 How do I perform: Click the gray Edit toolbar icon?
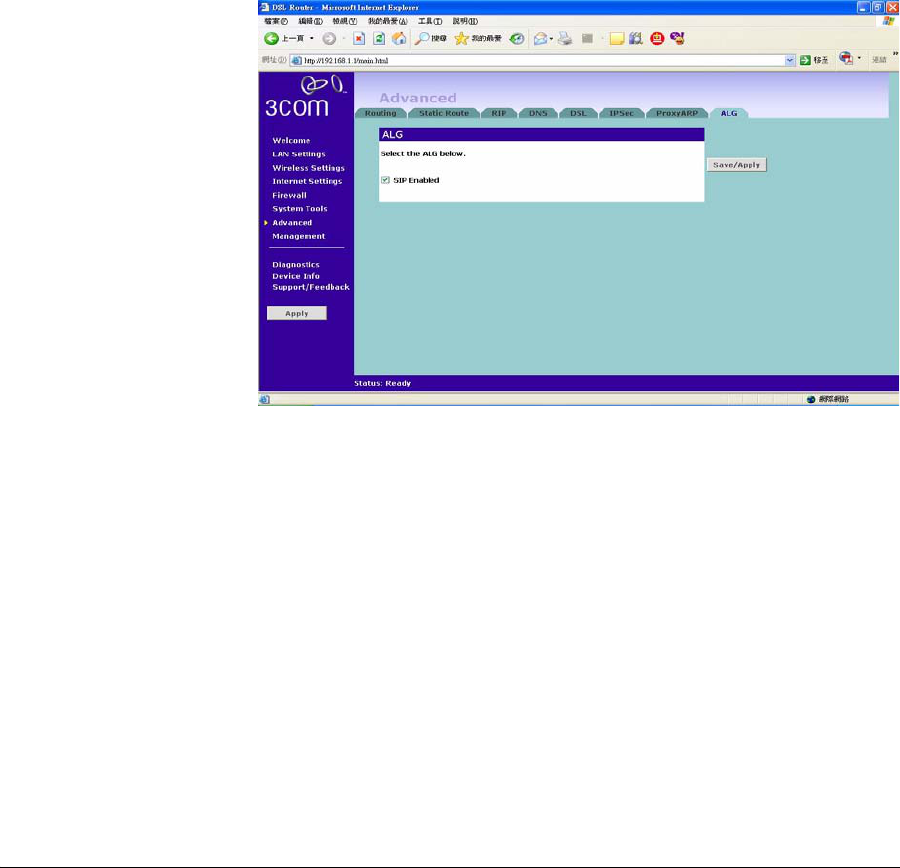[587, 38]
